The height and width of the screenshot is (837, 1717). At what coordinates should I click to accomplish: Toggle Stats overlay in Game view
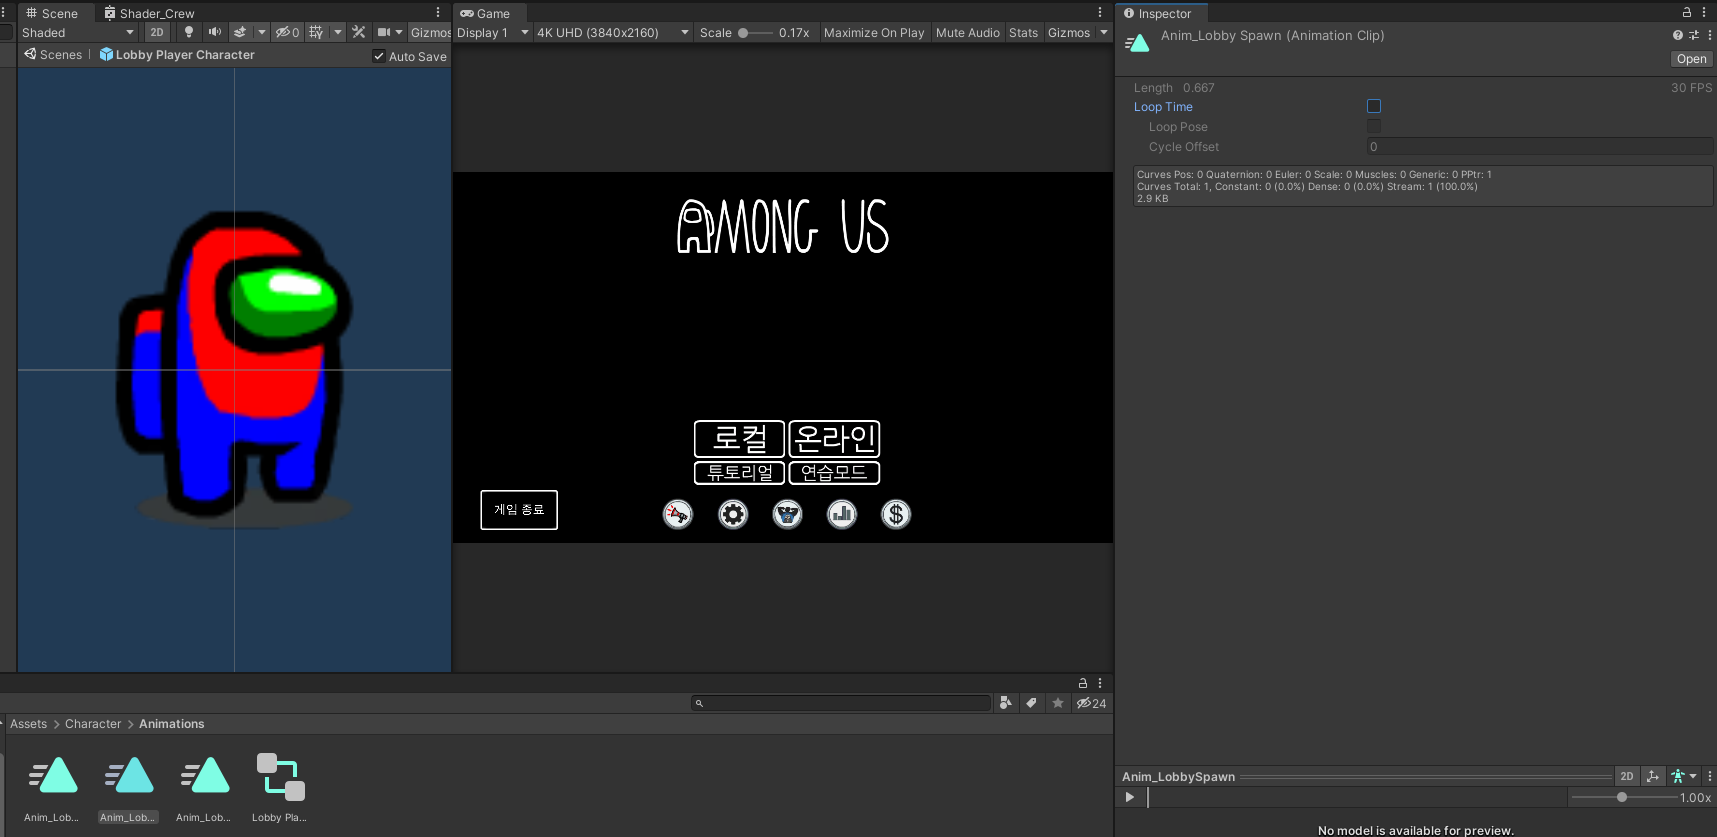pyautogui.click(x=1023, y=32)
